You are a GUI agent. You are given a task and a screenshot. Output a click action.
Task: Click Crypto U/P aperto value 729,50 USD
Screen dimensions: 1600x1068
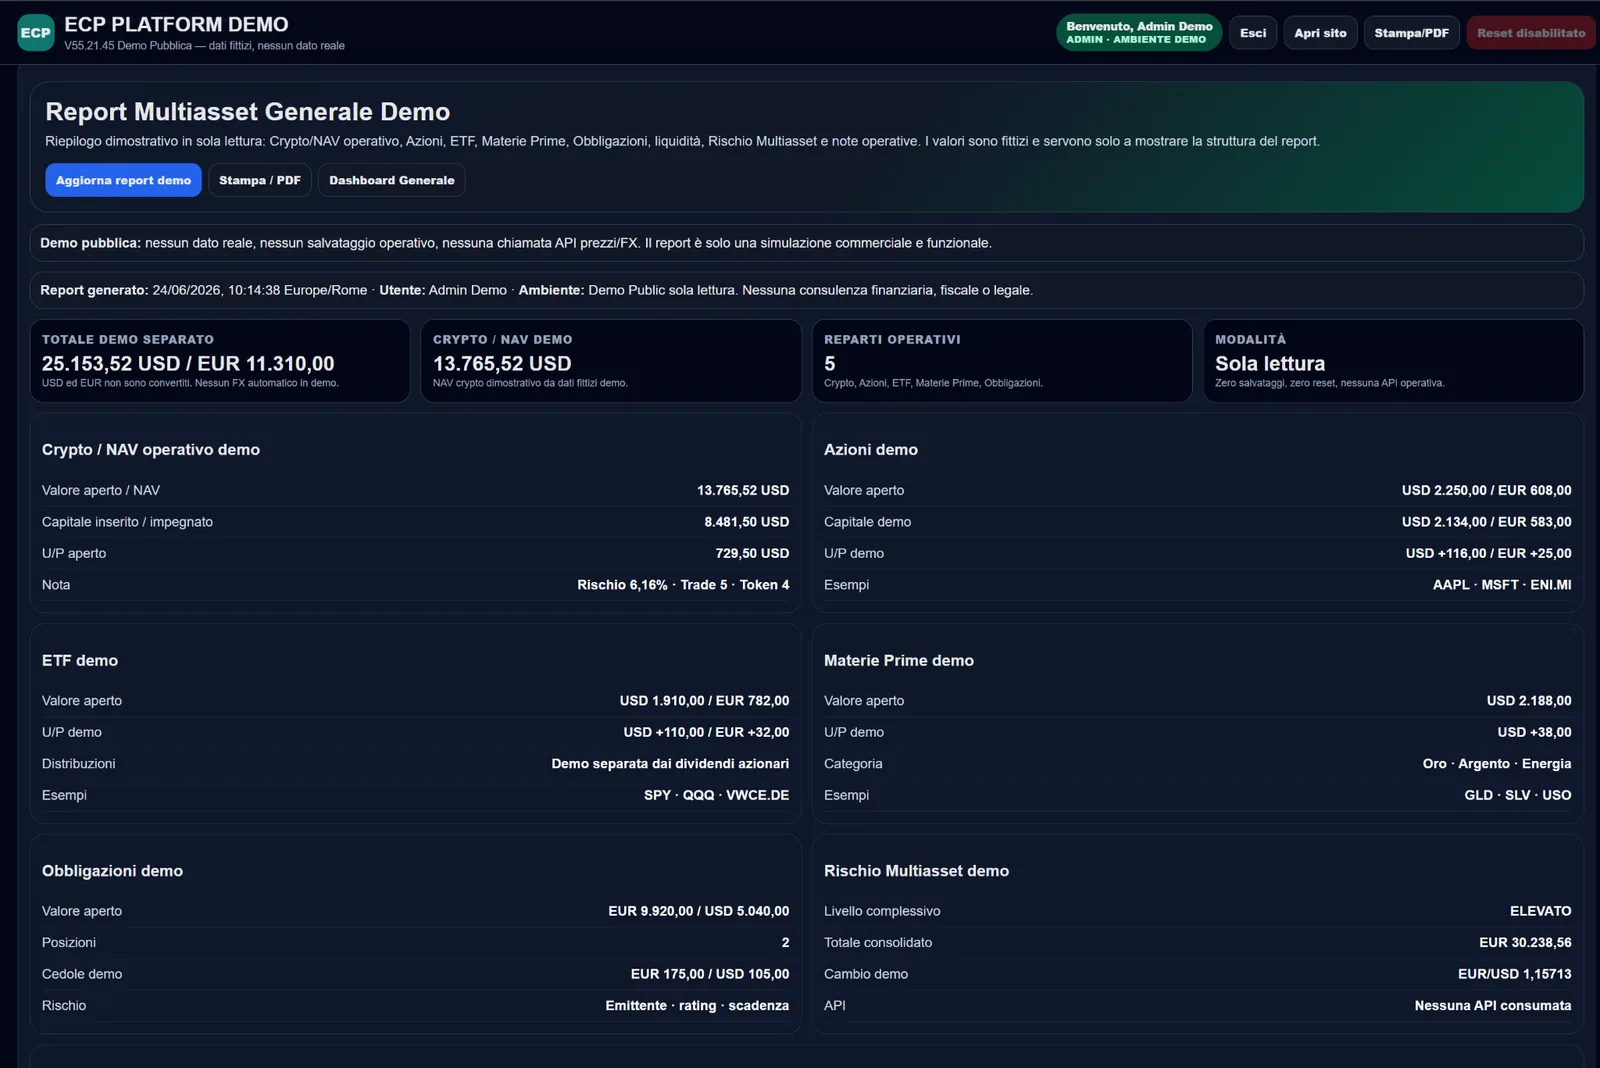pos(752,553)
